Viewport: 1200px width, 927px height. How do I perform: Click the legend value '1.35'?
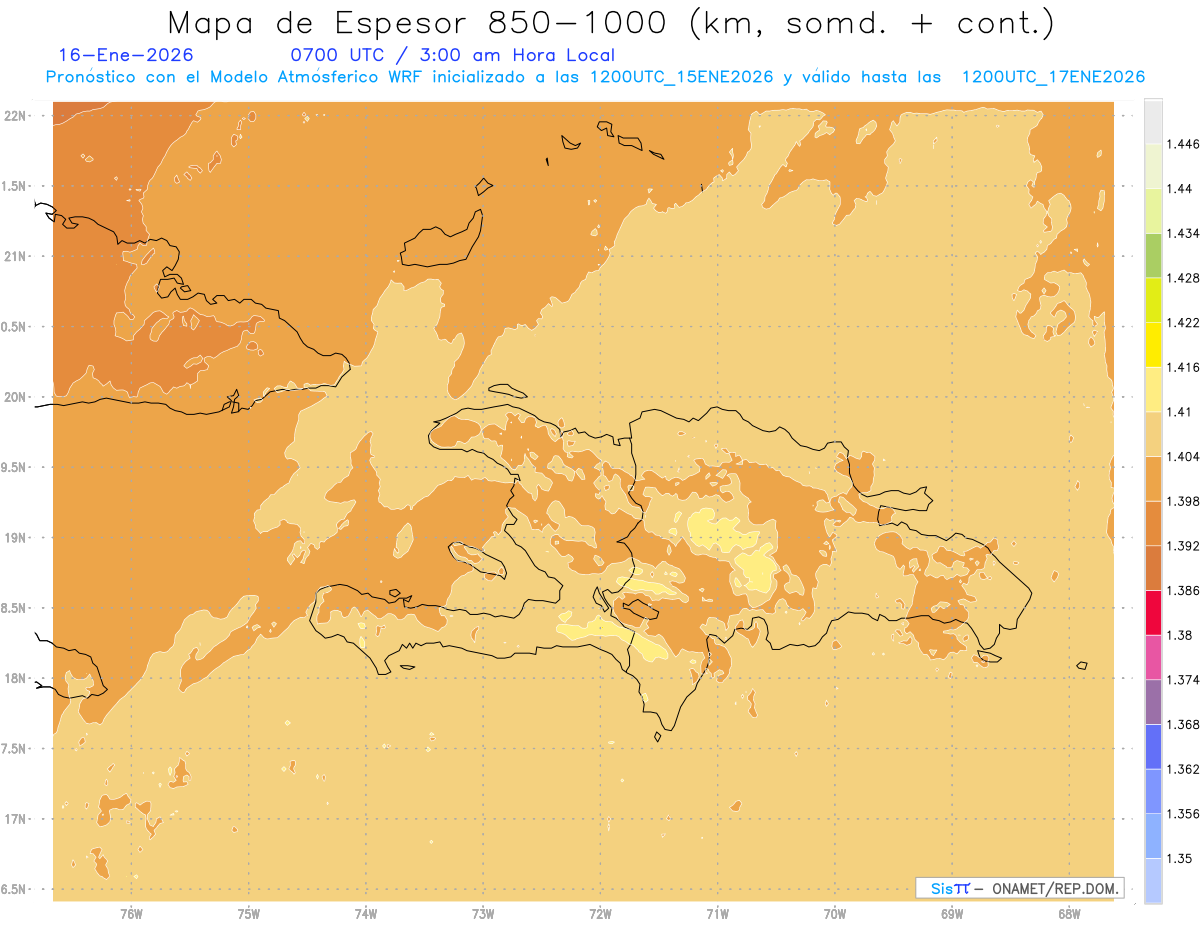click(x=1180, y=858)
